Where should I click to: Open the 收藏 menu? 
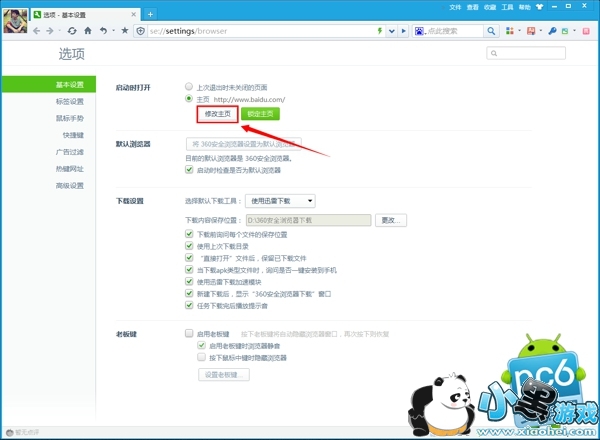490,7
